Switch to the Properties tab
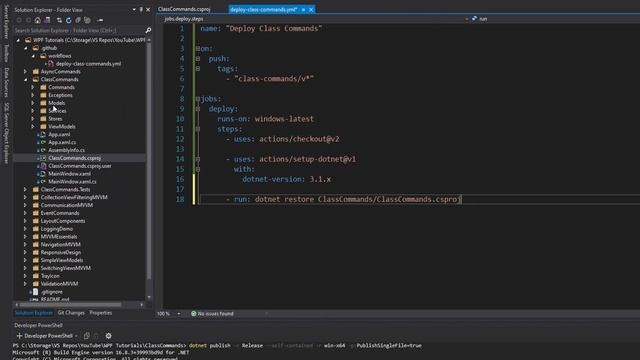The image size is (640, 360). pyautogui.click(x=100, y=313)
